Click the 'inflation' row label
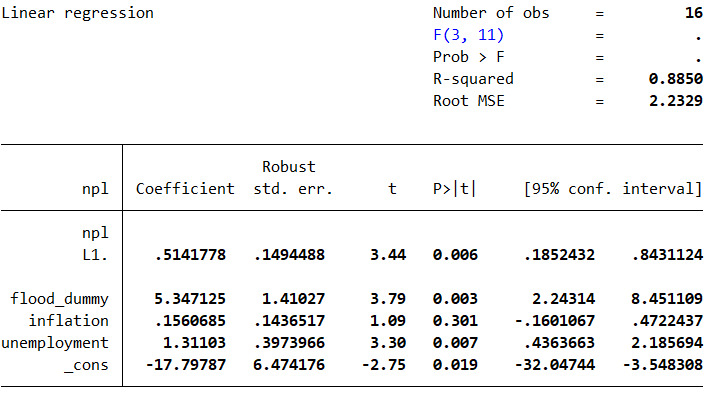710x393 pixels. pos(68,321)
